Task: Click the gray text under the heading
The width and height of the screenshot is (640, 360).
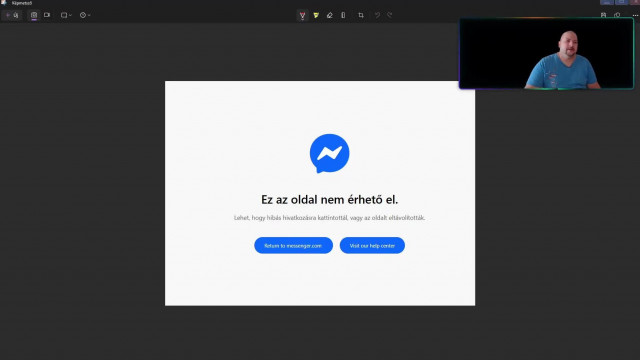Action: (329, 218)
